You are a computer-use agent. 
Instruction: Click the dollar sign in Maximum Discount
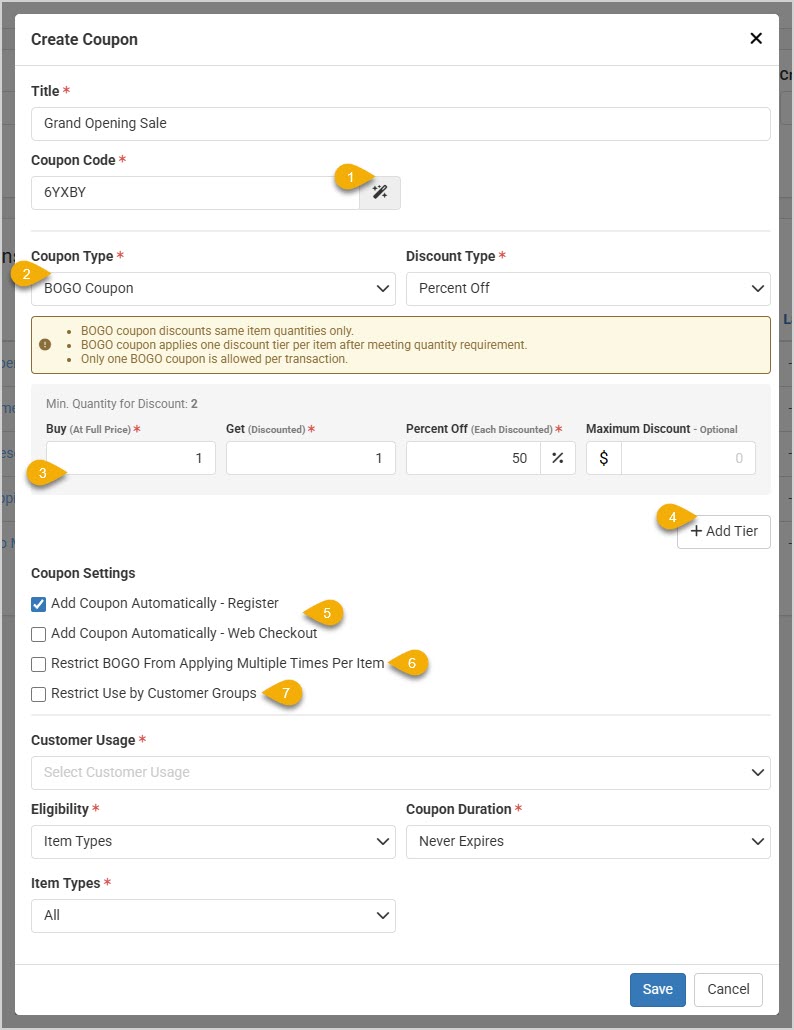pos(604,458)
